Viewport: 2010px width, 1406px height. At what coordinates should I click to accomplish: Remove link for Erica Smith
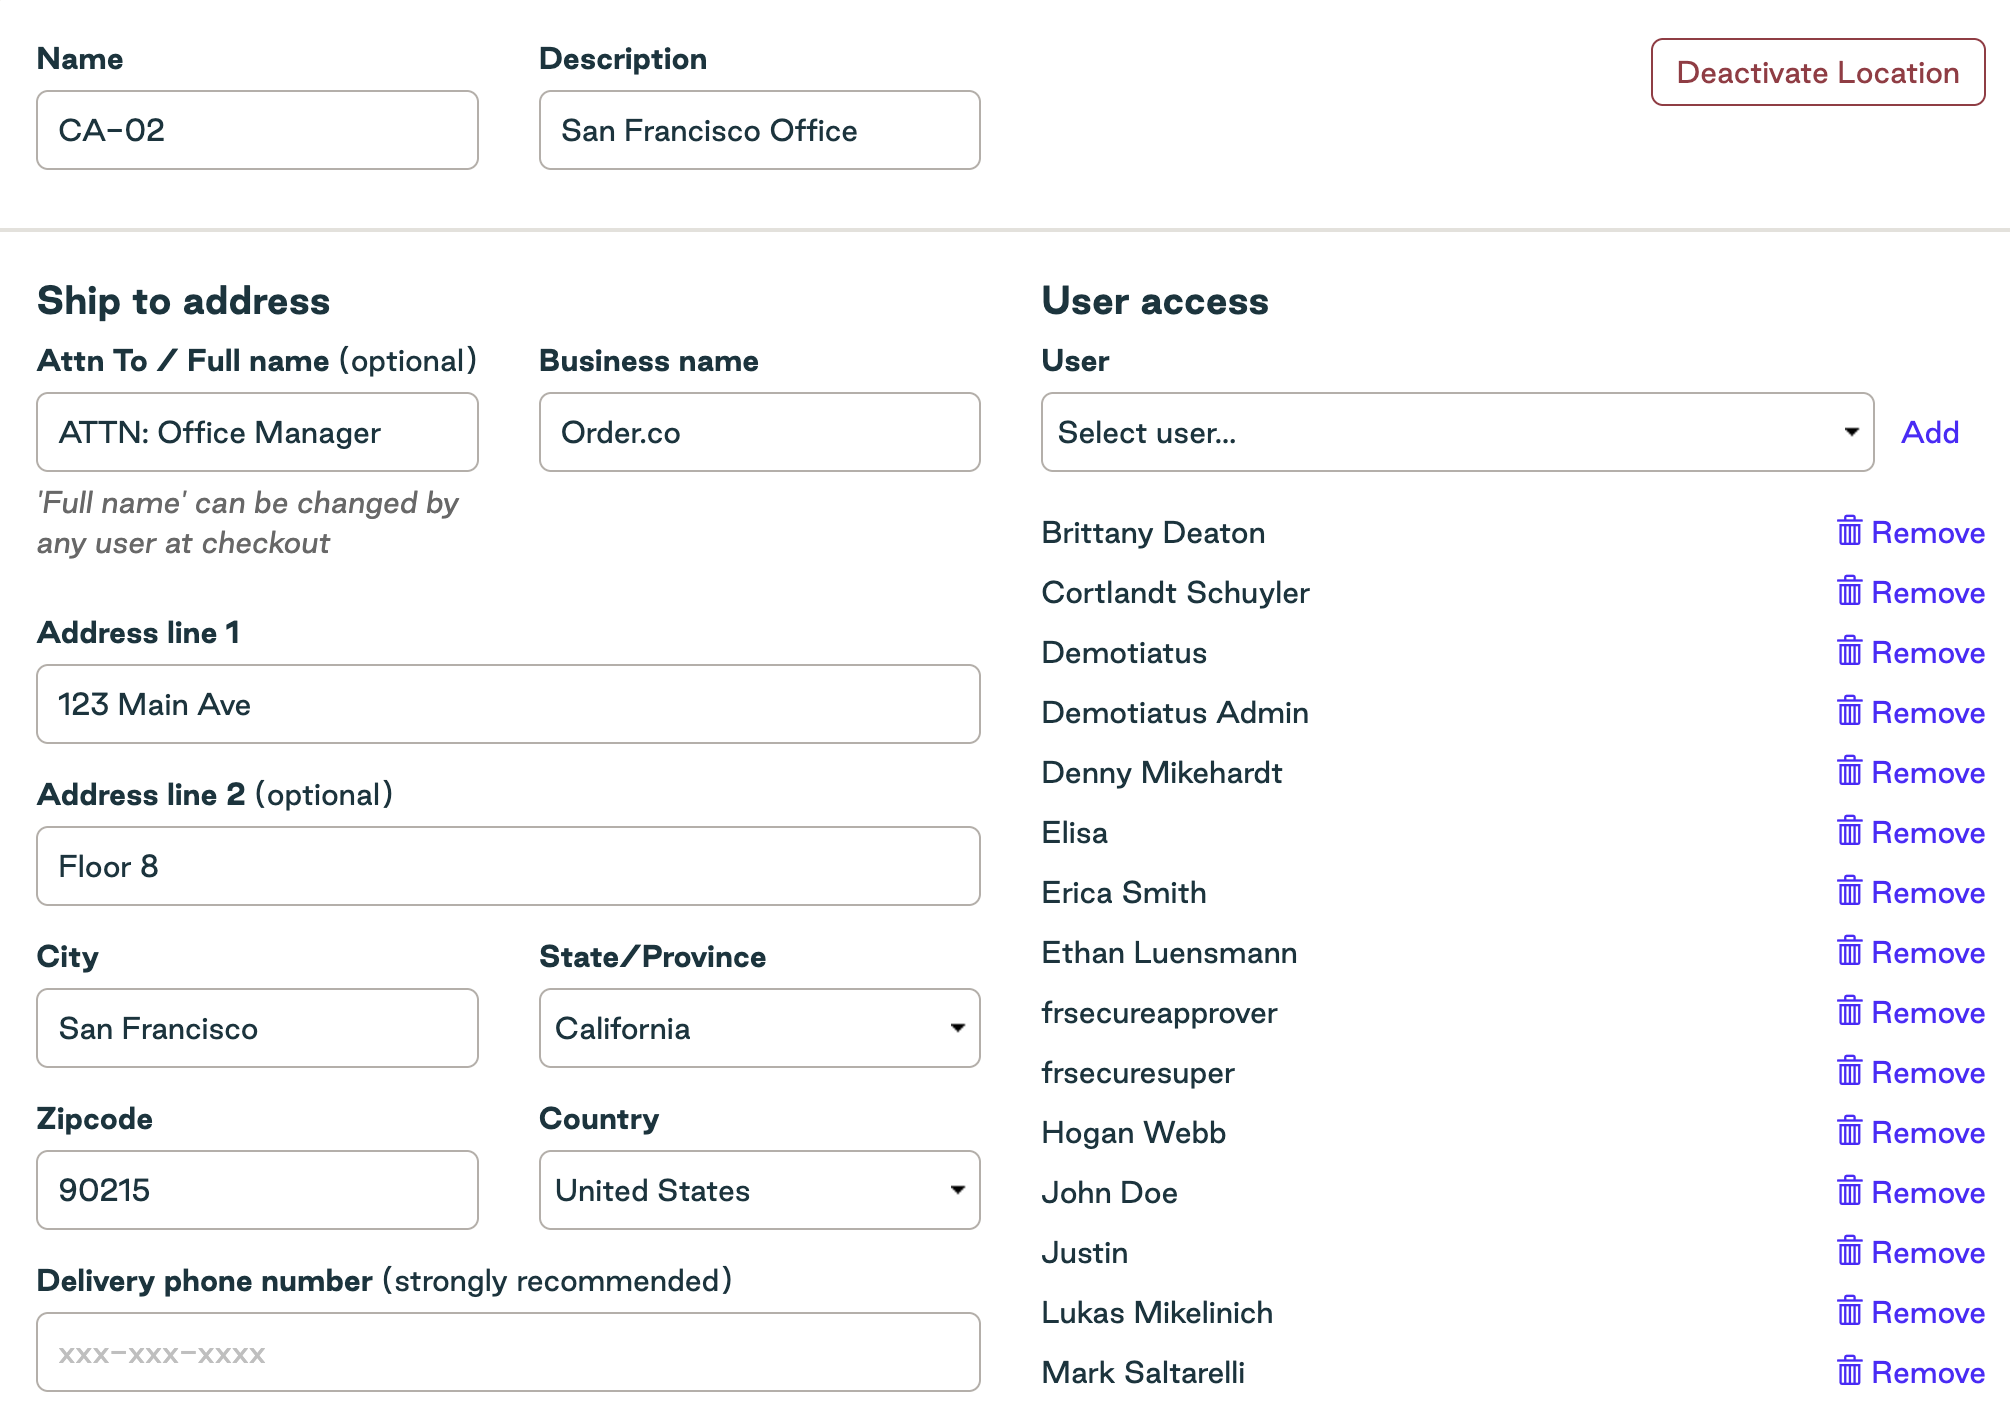1928,893
